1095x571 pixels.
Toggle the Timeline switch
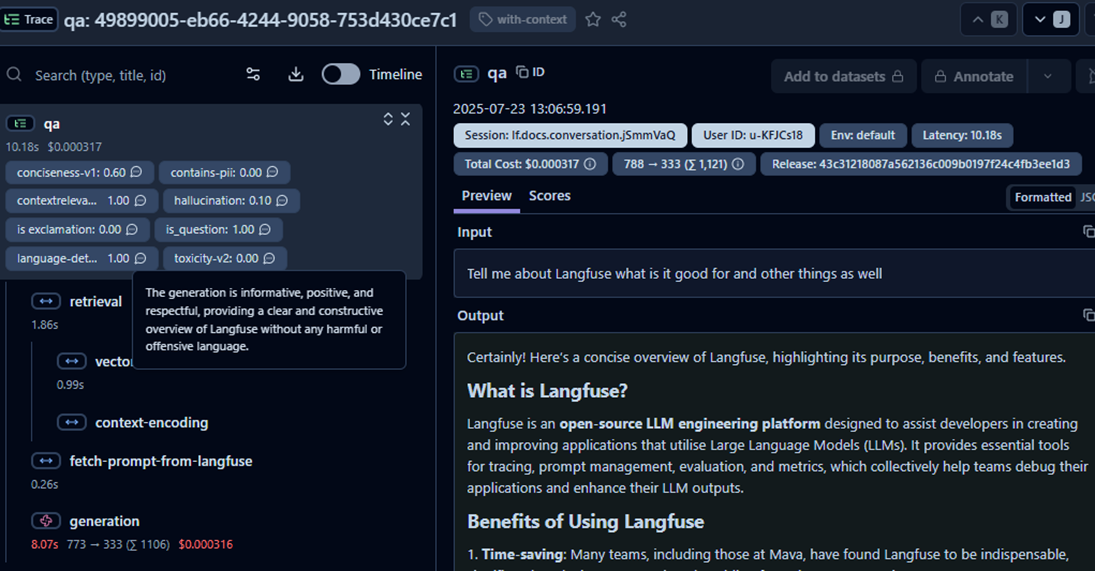tap(341, 74)
